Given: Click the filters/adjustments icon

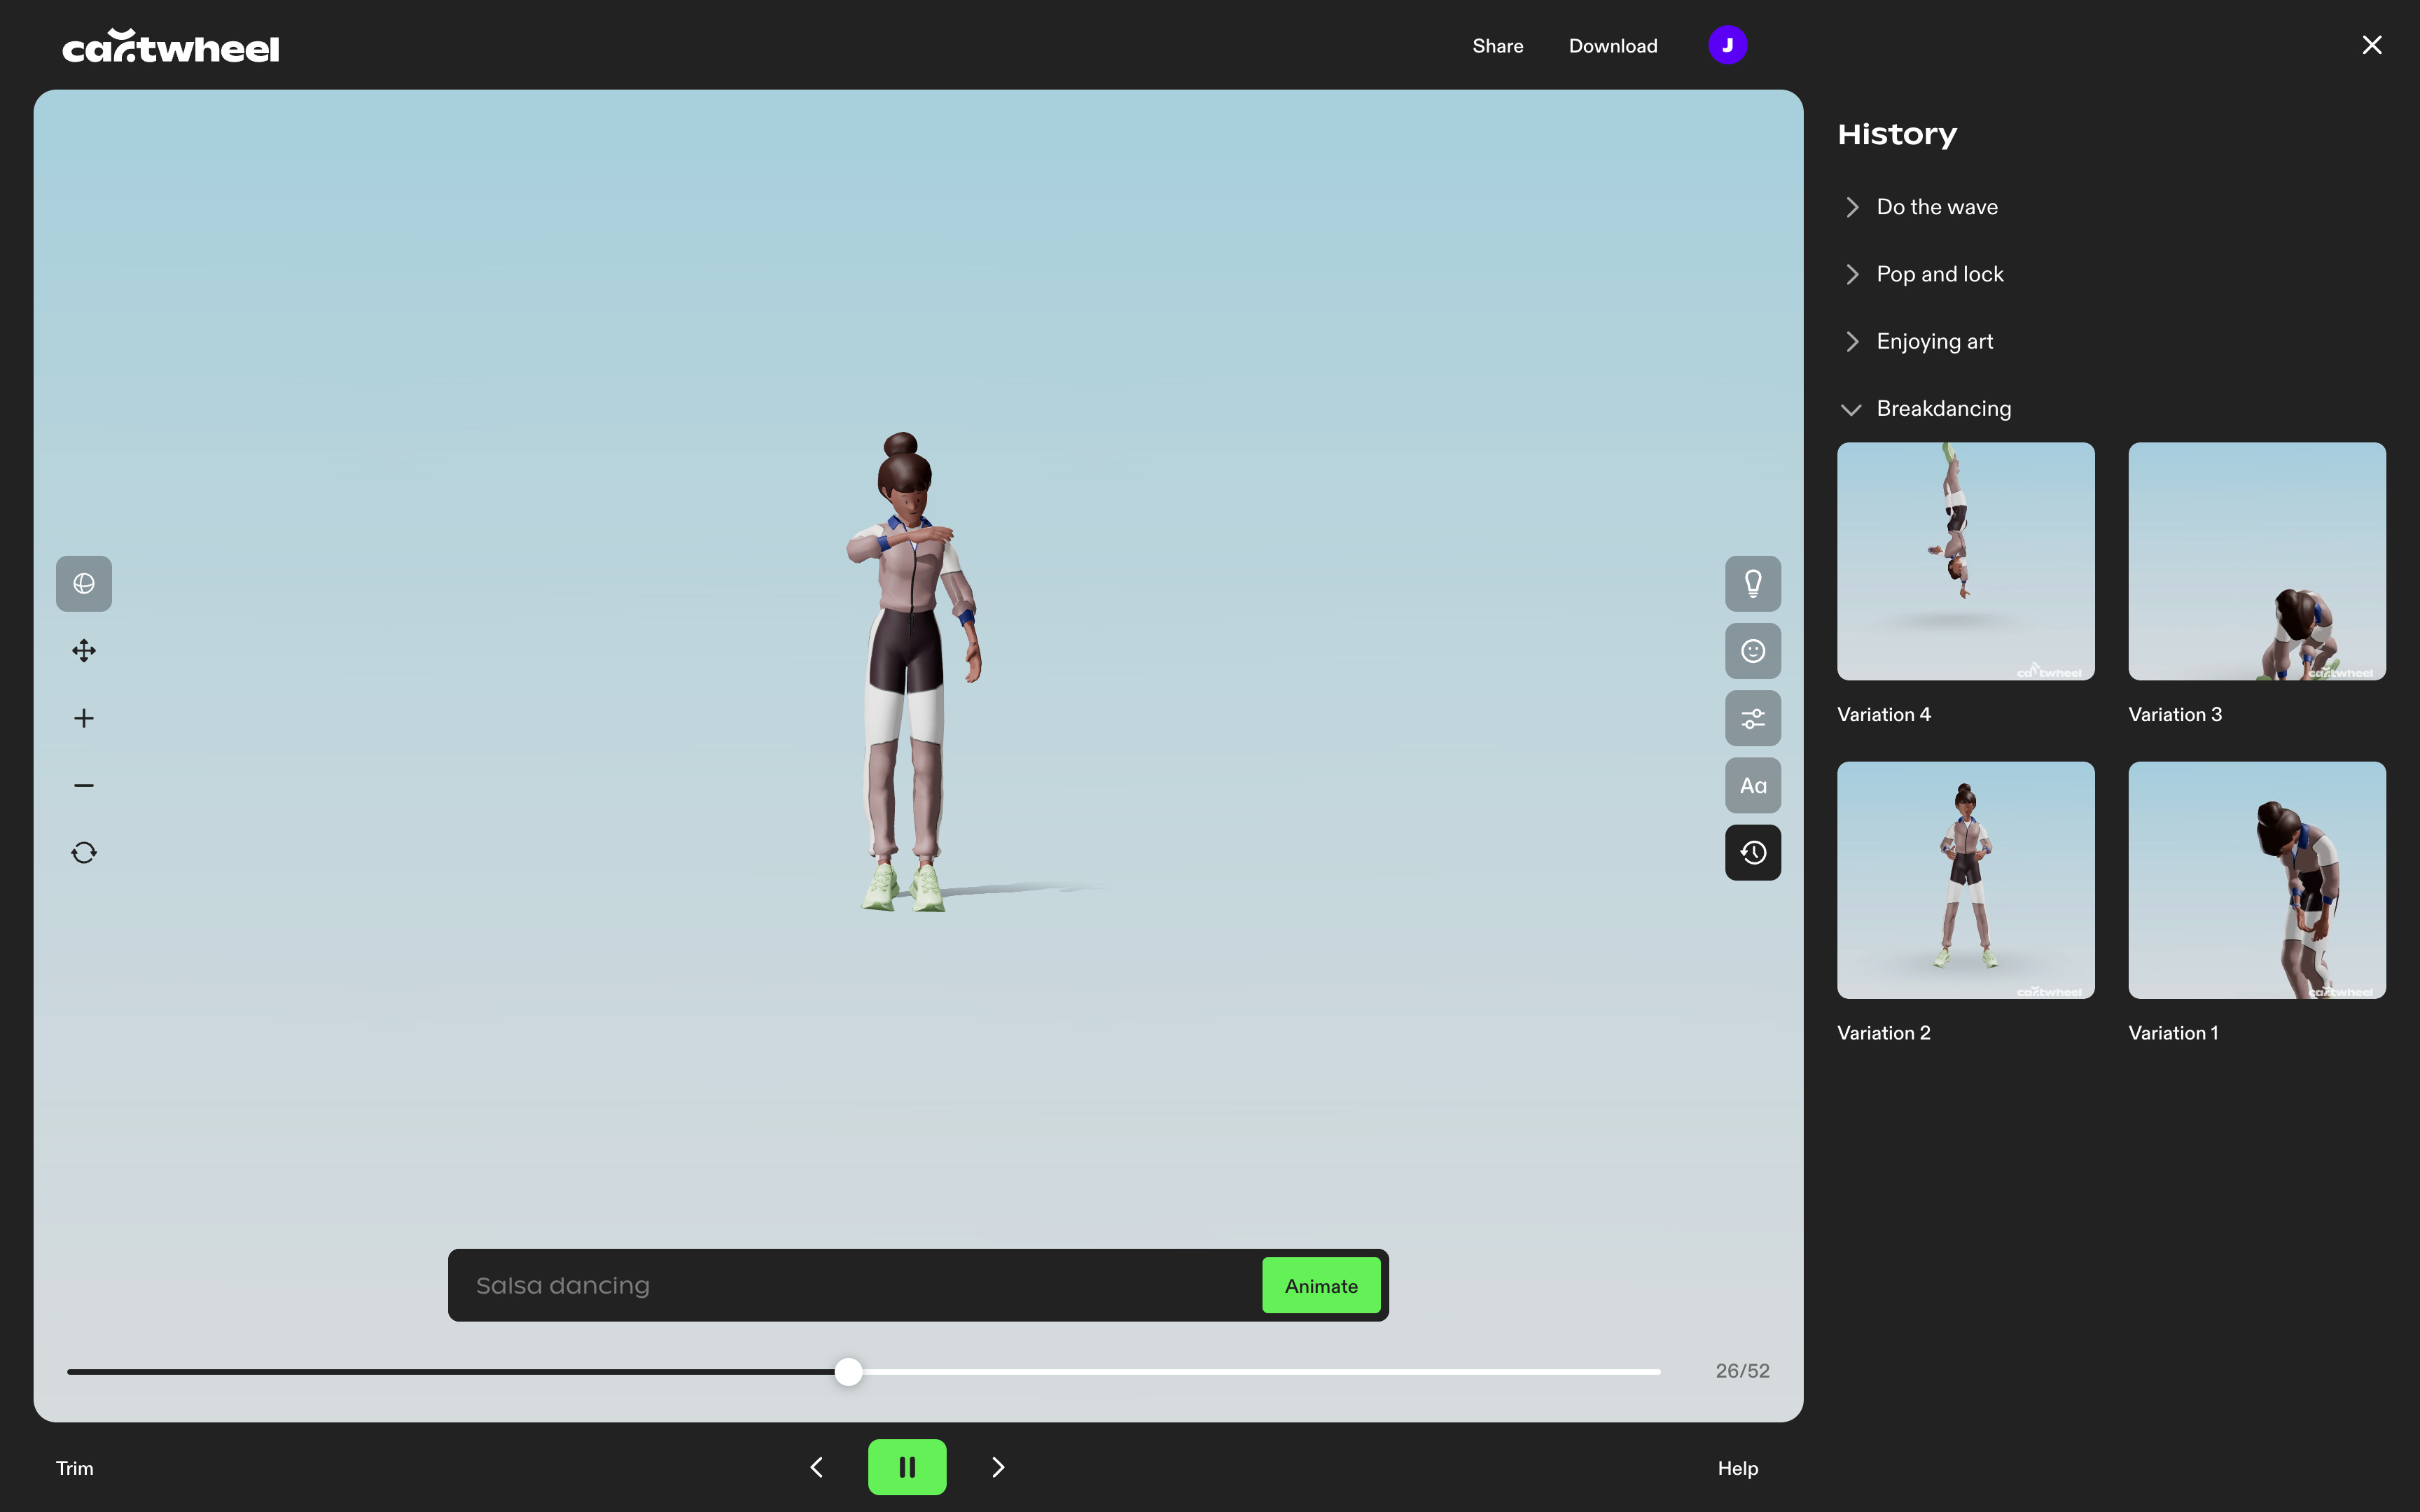Looking at the screenshot, I should click(x=1753, y=717).
